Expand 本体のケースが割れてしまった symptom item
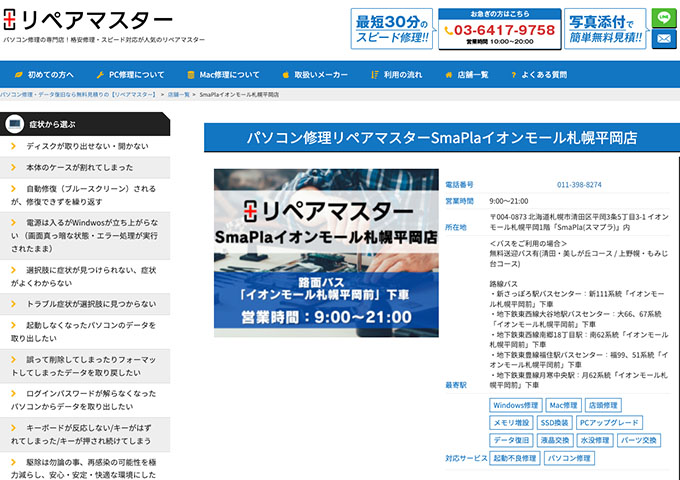Viewport: 680px width, 480px height. click(x=86, y=167)
